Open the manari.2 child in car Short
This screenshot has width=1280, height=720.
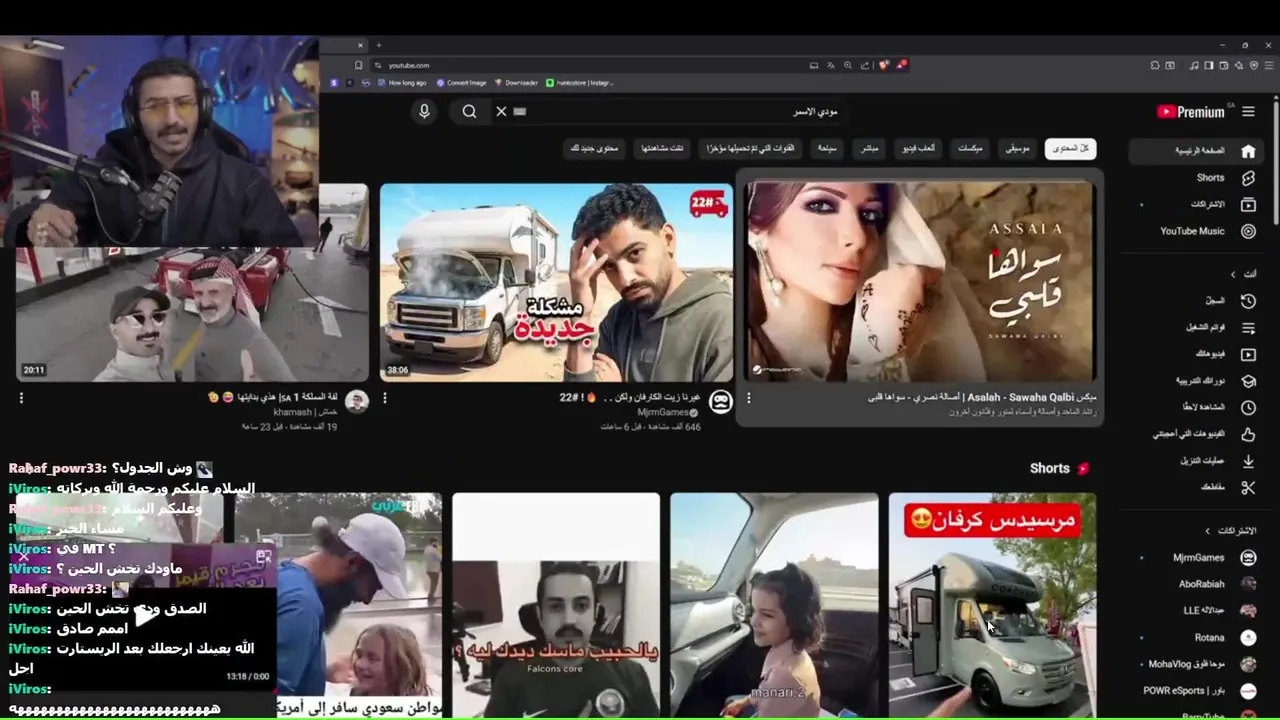tap(774, 606)
